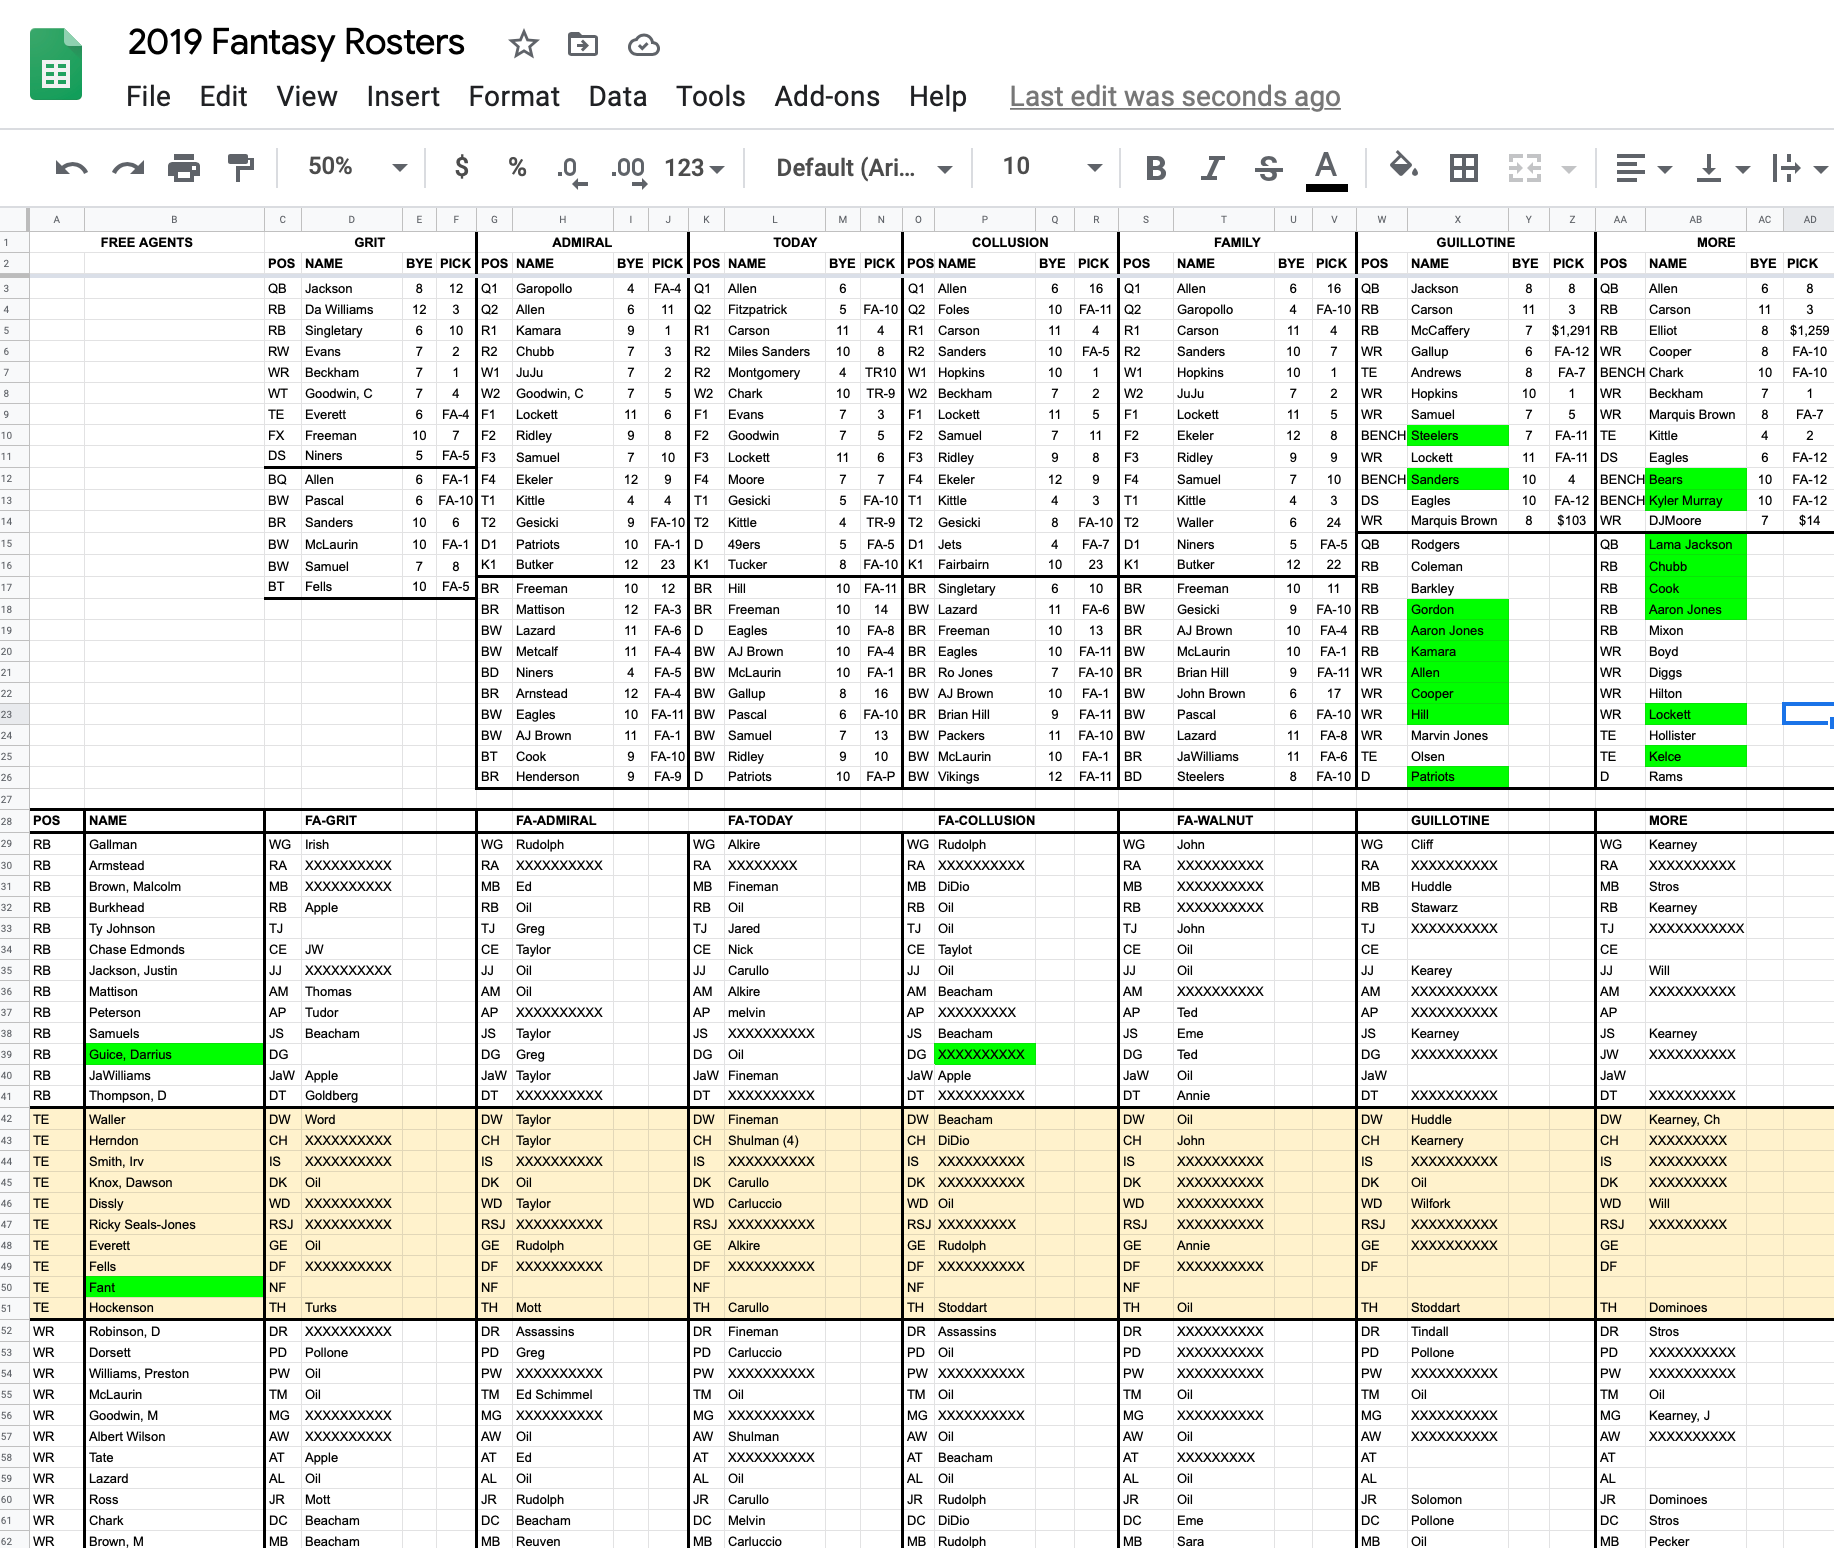Select green 'Lama Jackson' cell

tap(1696, 544)
